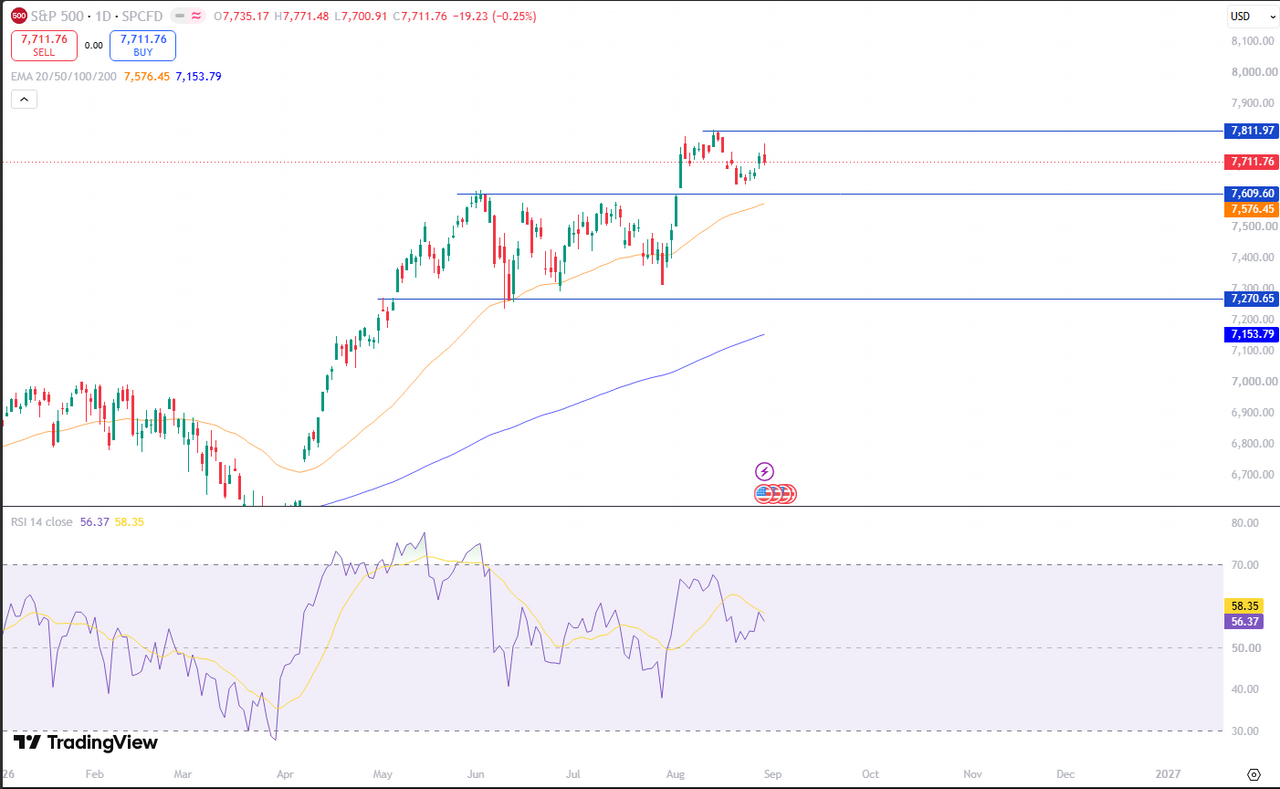Click the 40.00 RSI axis label
The image size is (1280, 789).
[x=1245, y=690]
